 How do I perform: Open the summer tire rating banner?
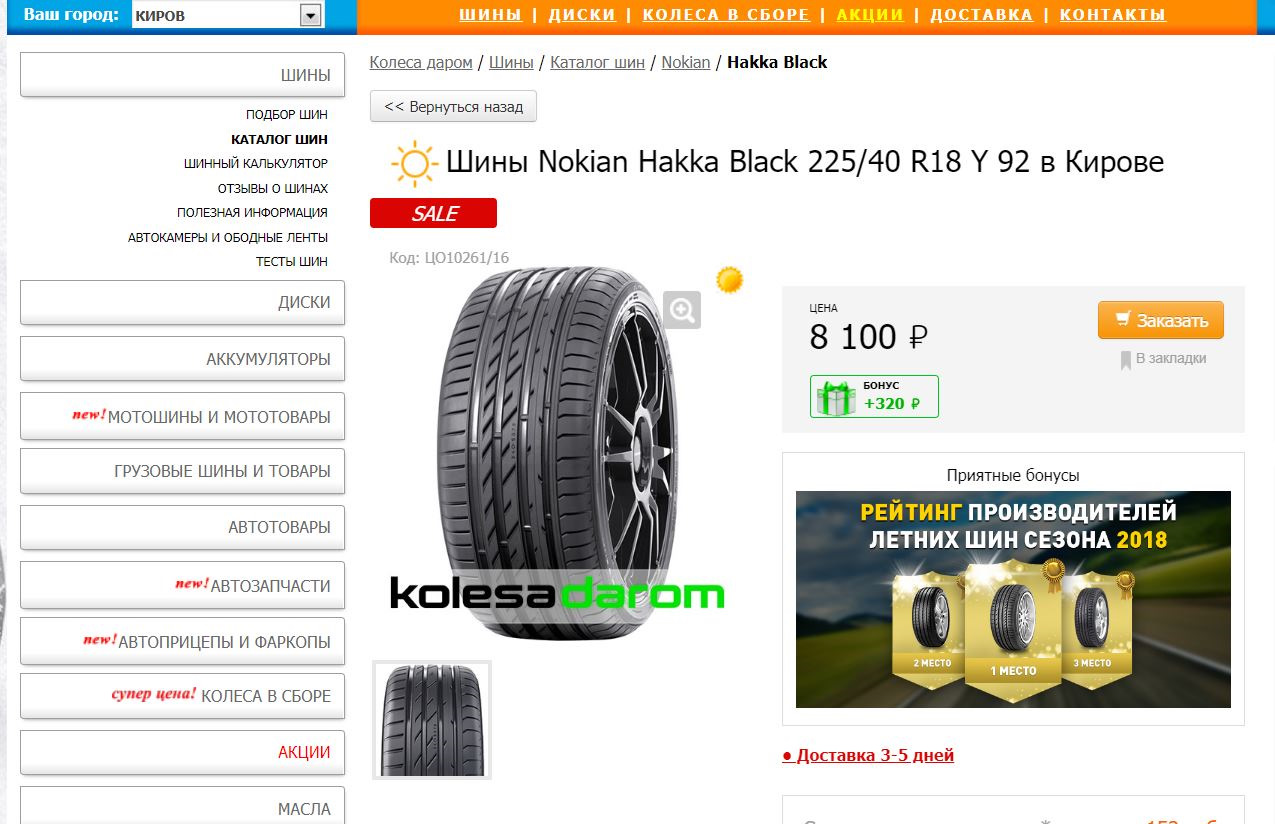[x=1013, y=599]
